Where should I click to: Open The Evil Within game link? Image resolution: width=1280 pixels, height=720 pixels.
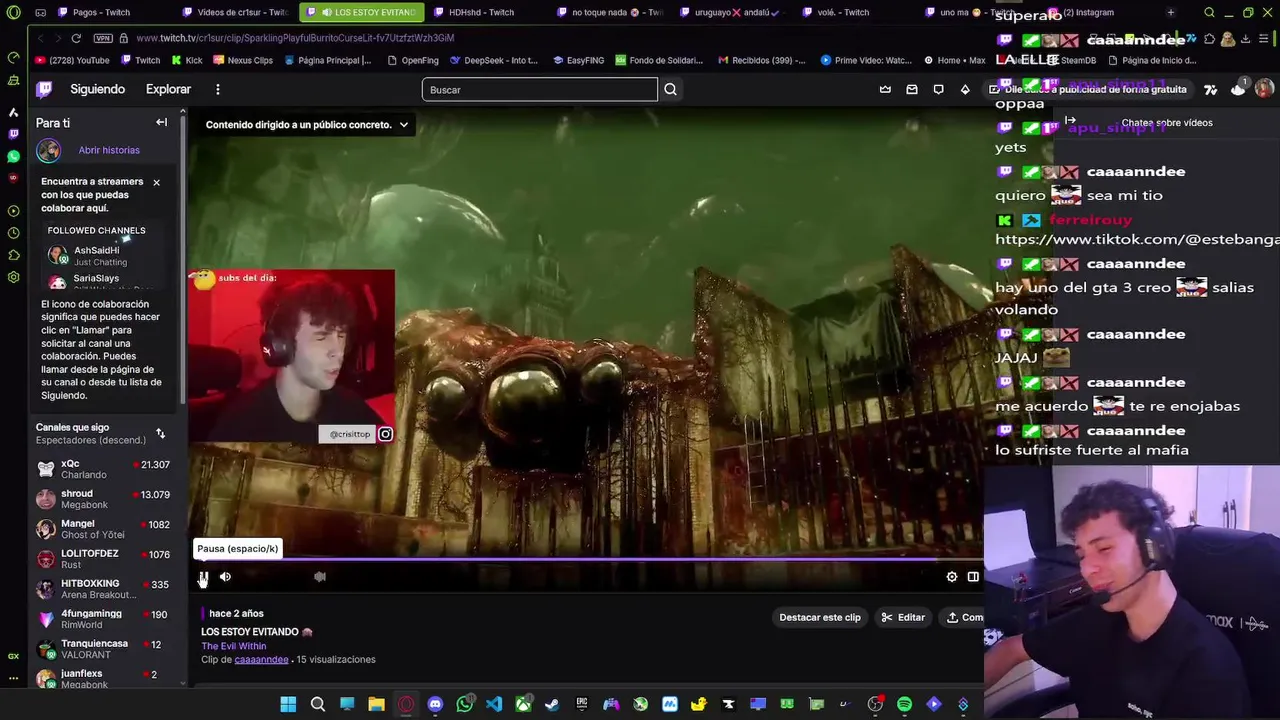click(234, 646)
